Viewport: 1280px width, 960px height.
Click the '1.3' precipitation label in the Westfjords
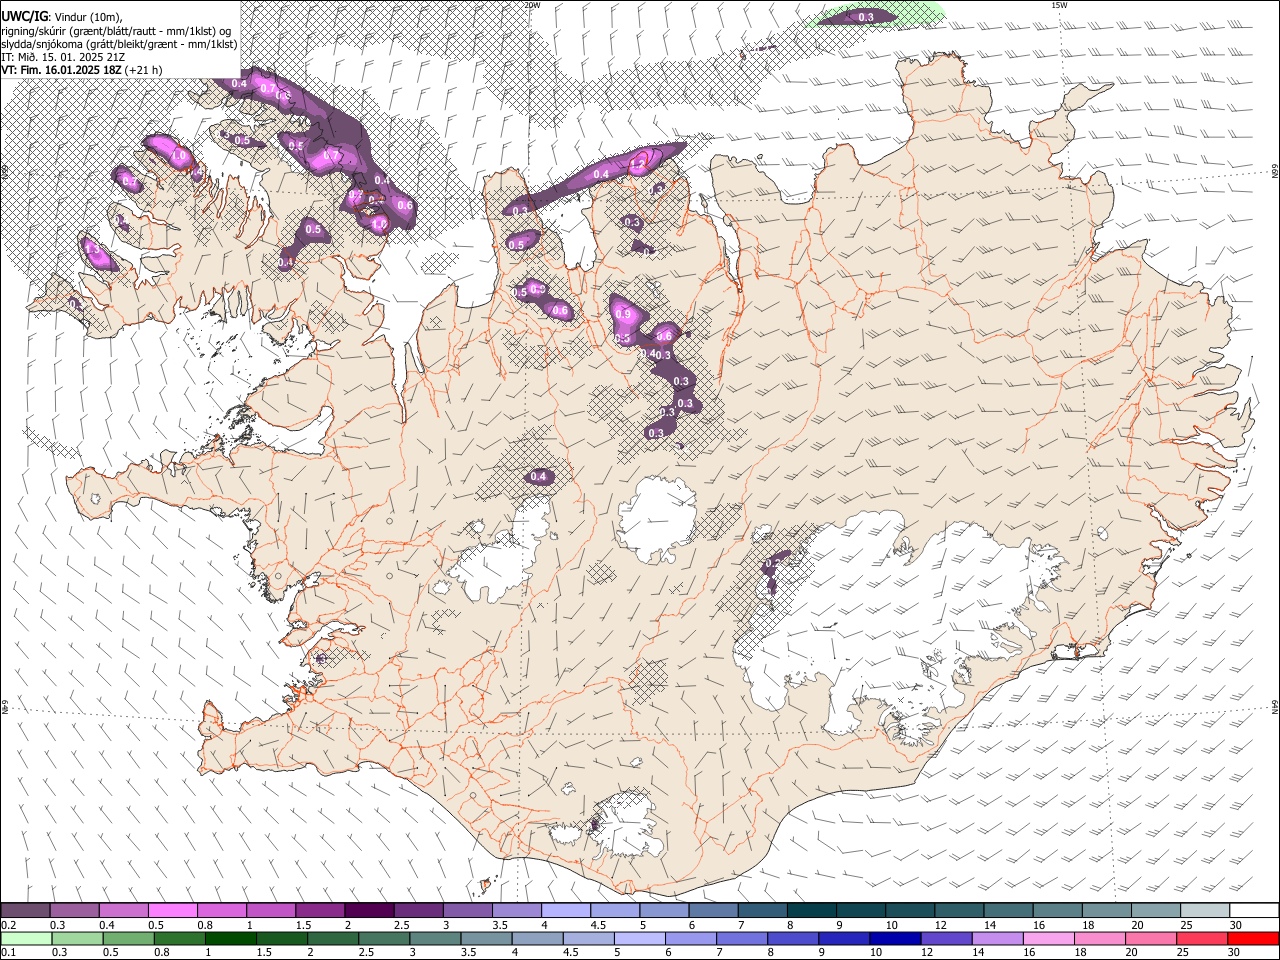92,248
